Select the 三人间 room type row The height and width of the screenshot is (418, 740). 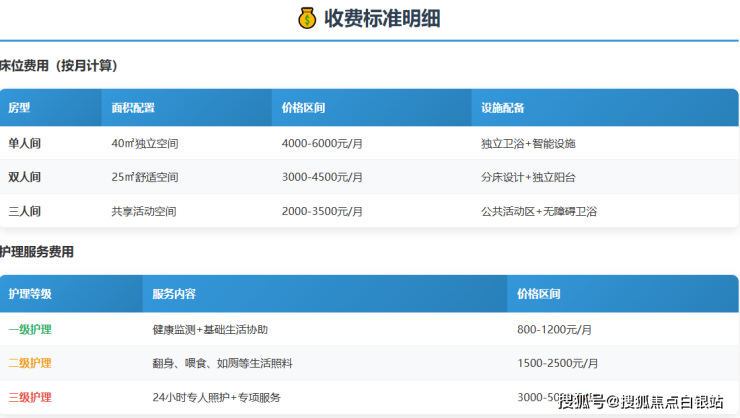click(25, 211)
